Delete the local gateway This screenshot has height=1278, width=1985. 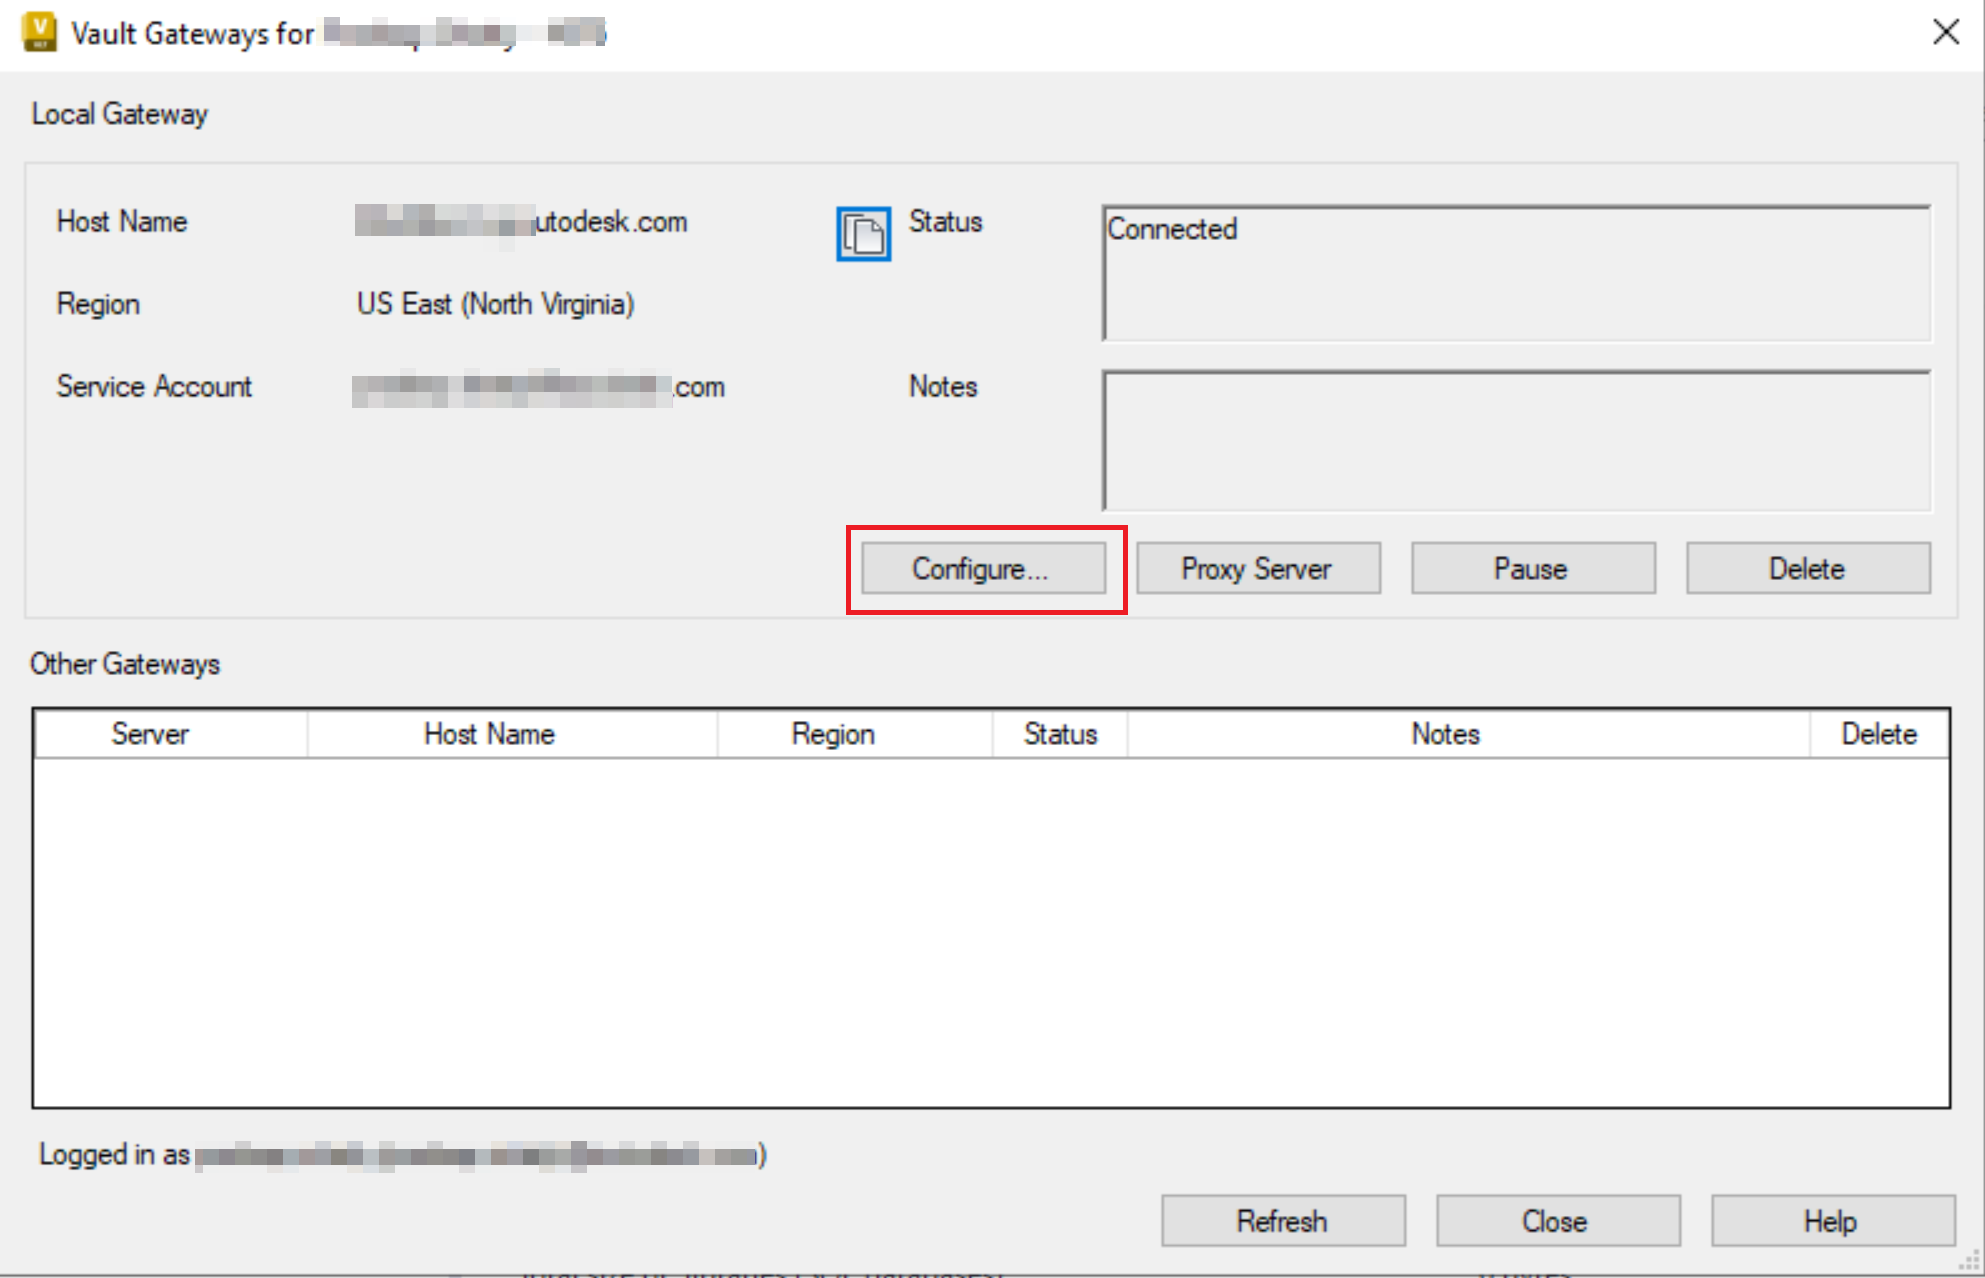point(1807,568)
